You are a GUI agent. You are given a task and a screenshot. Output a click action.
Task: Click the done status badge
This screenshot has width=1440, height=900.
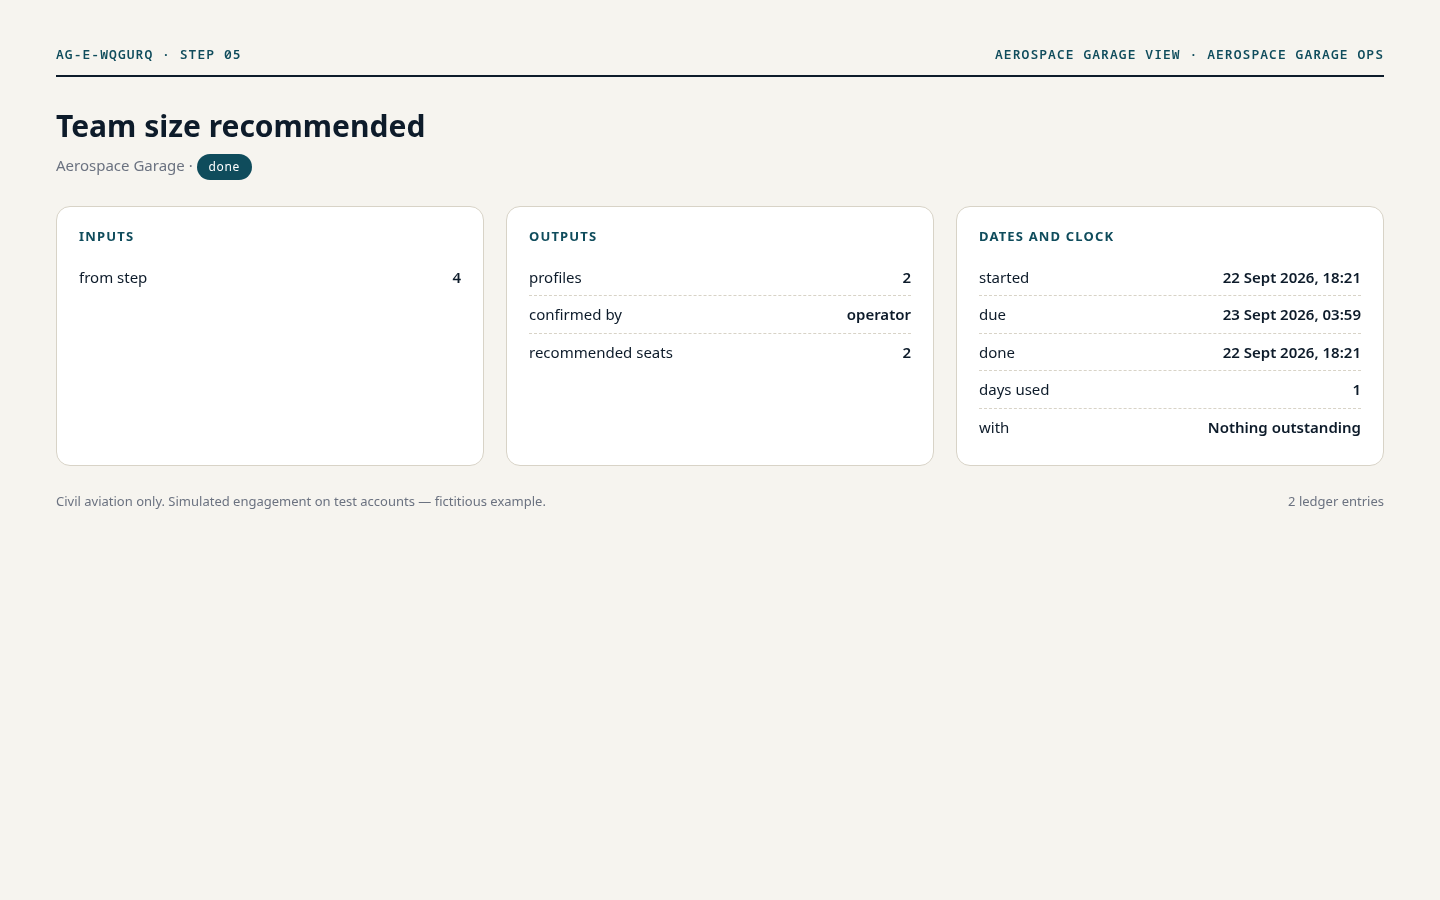click(x=224, y=167)
